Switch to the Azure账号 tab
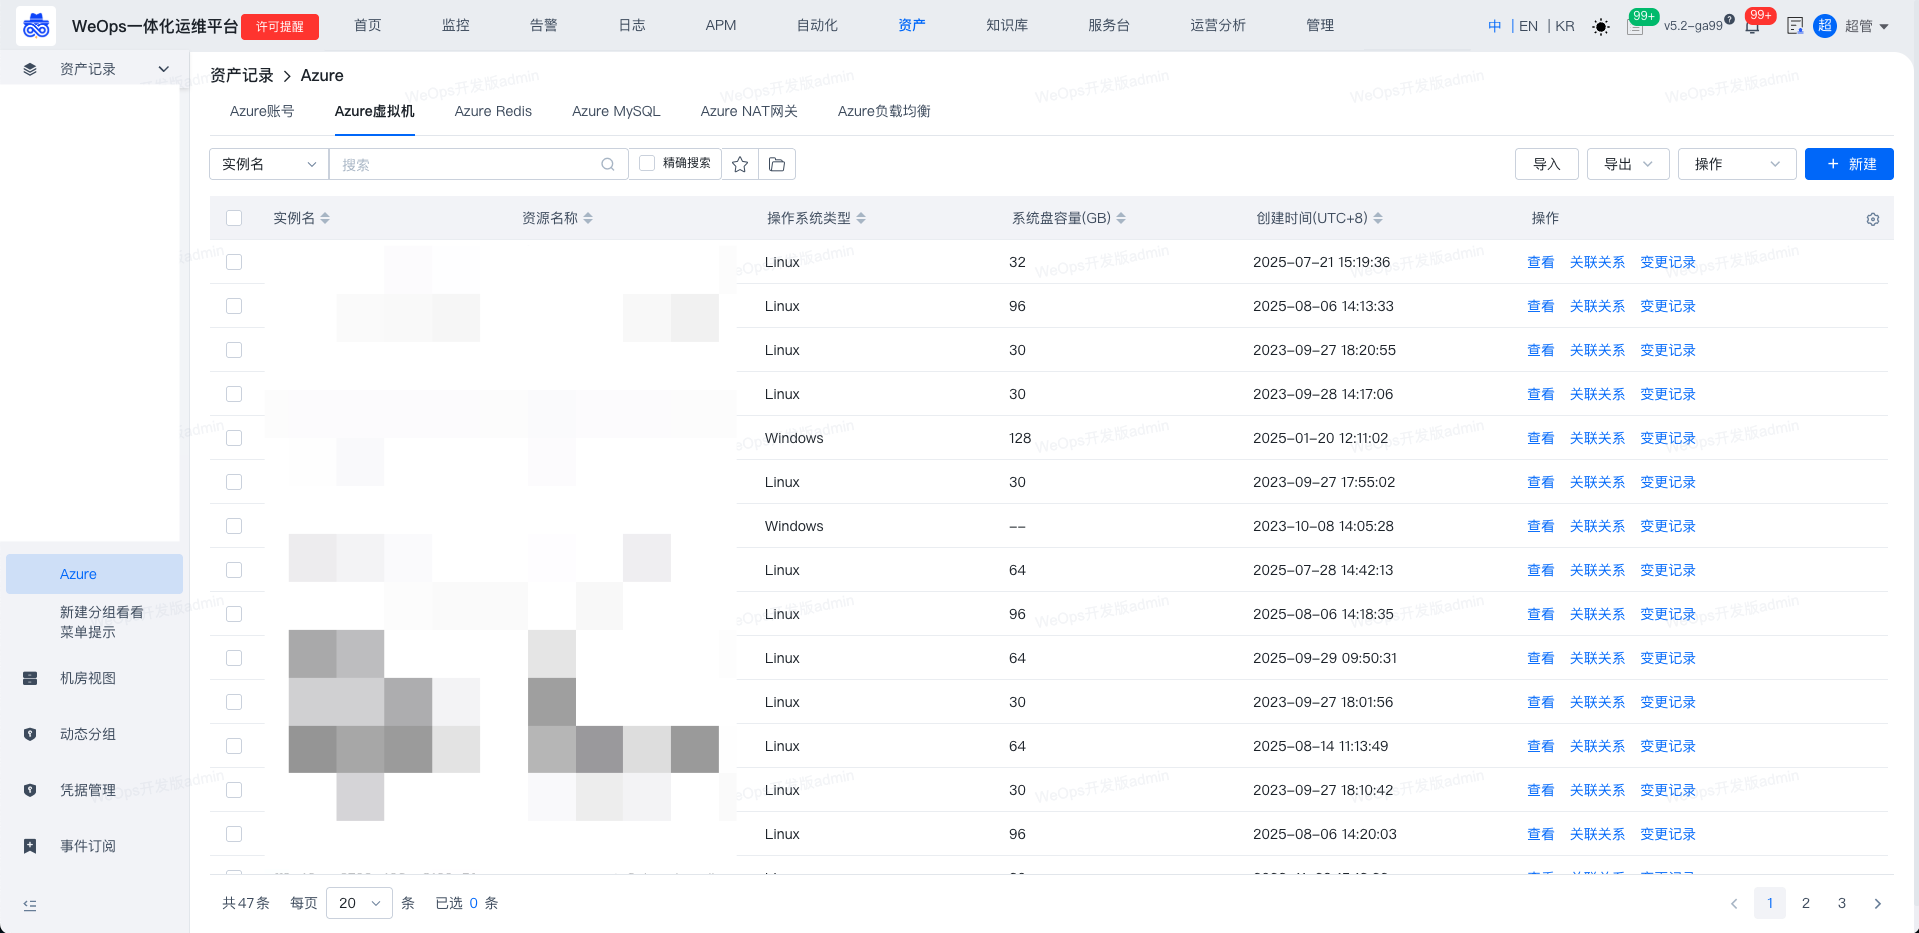The width and height of the screenshot is (1919, 933). tap(262, 111)
